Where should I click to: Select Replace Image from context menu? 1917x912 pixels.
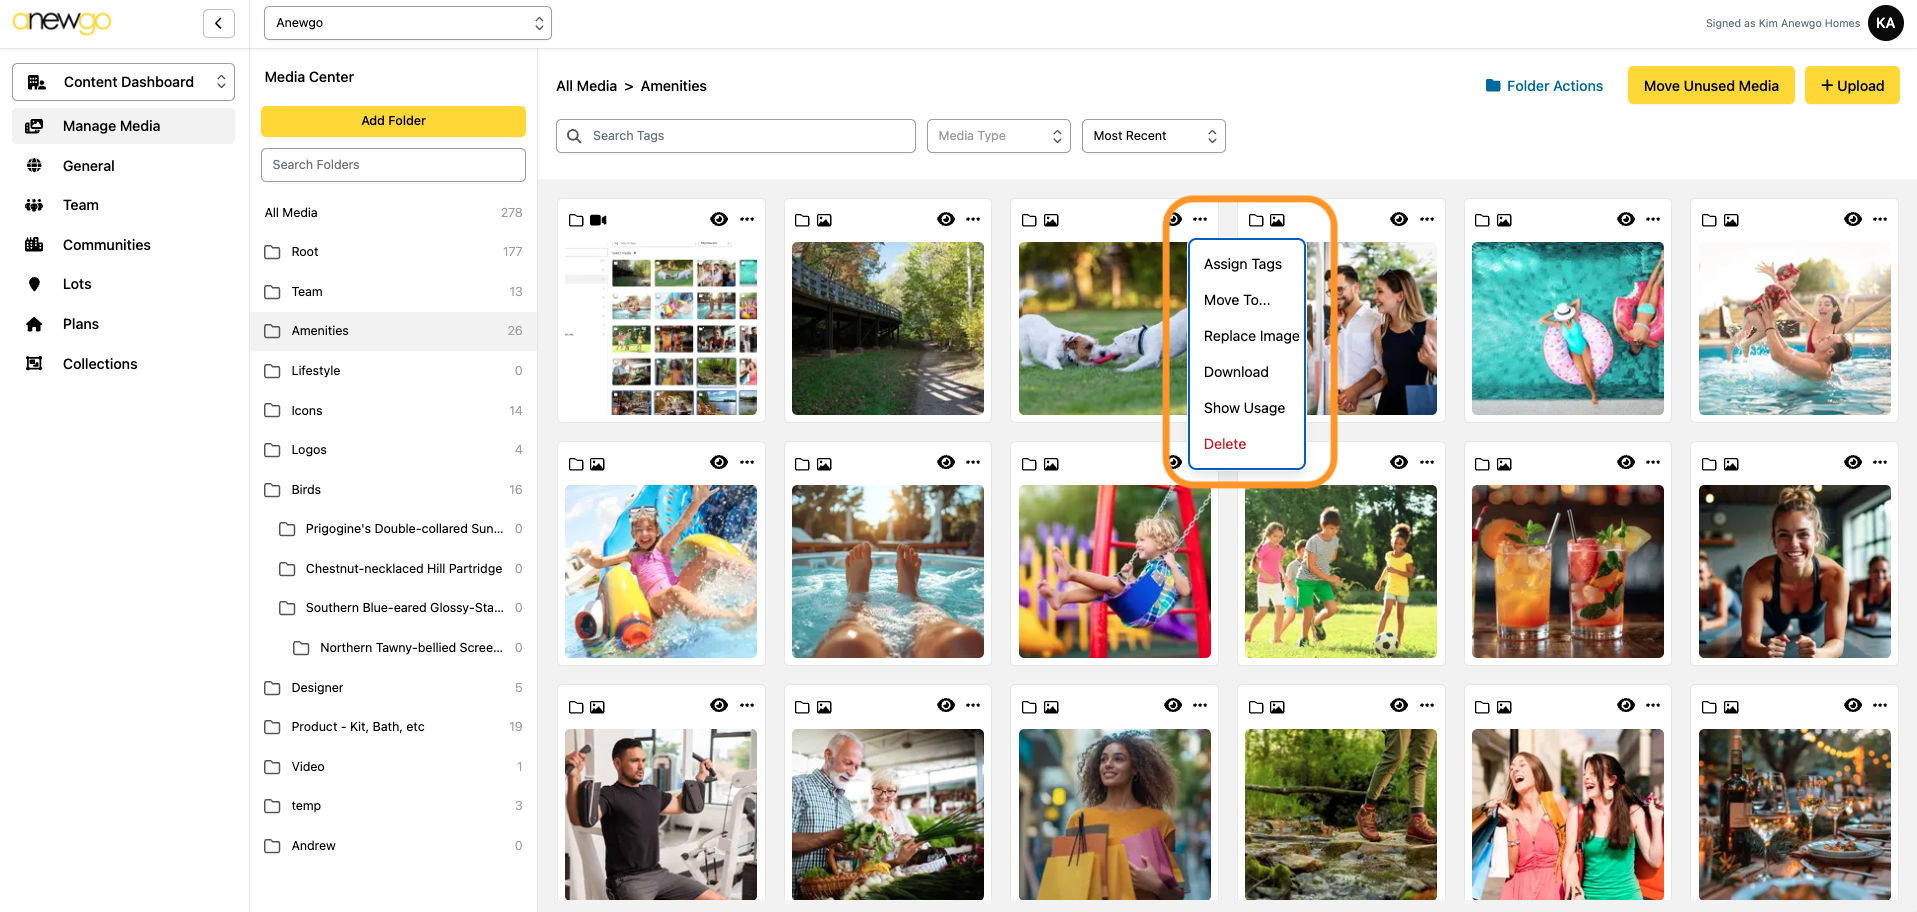(1251, 336)
